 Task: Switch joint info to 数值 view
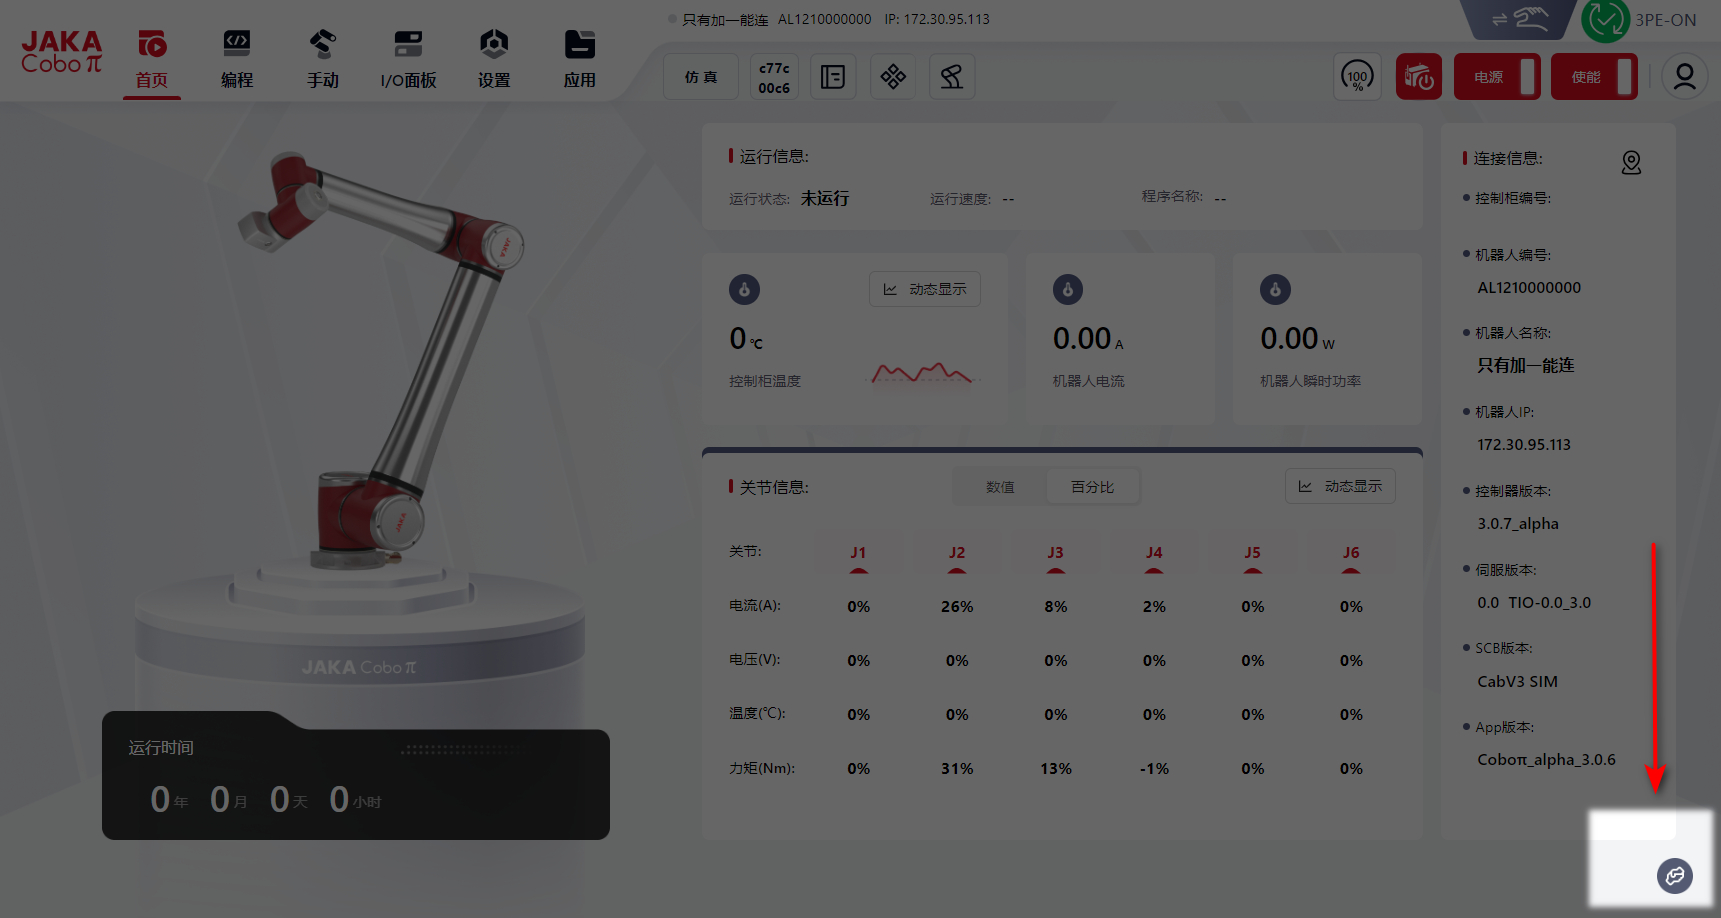pos(1000,487)
